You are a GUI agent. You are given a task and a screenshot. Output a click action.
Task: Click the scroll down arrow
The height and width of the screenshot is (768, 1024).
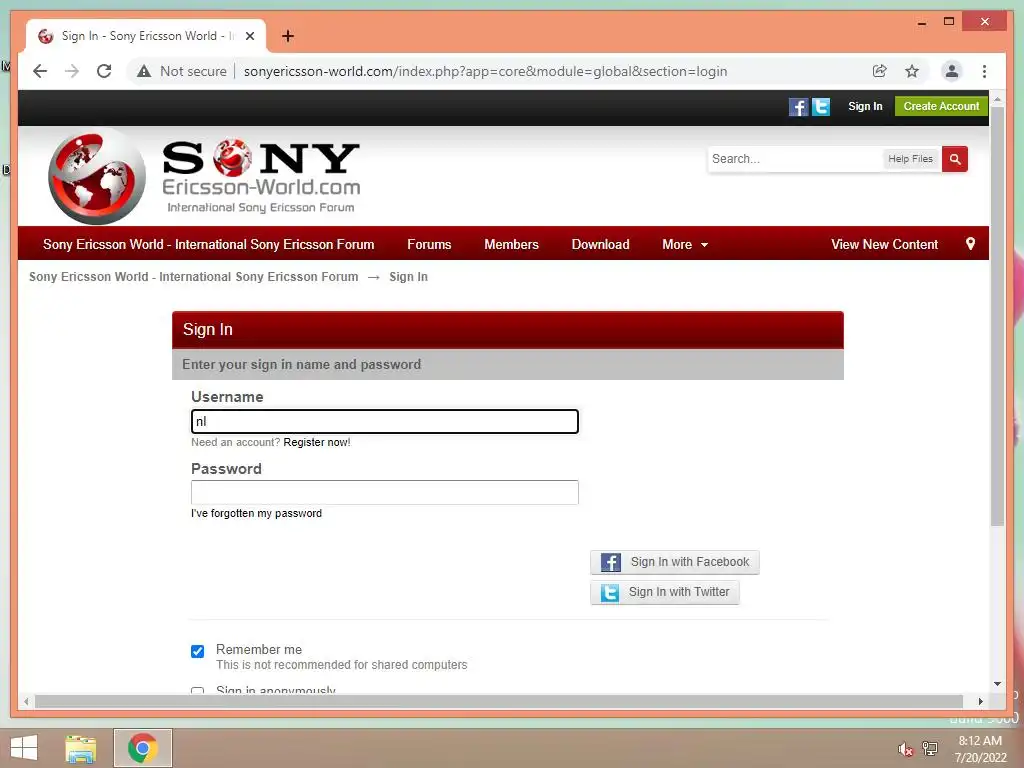pyautogui.click(x=997, y=684)
